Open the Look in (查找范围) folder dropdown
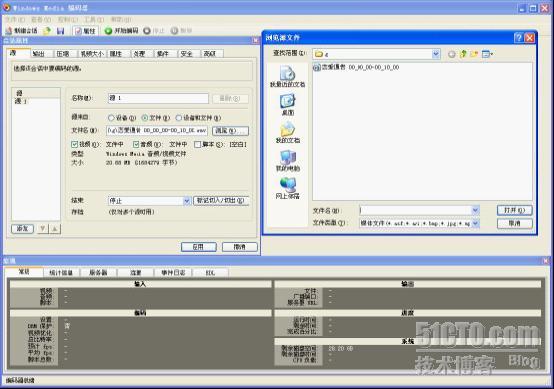The height and width of the screenshot is (389, 554). pyautogui.click(x=436, y=54)
